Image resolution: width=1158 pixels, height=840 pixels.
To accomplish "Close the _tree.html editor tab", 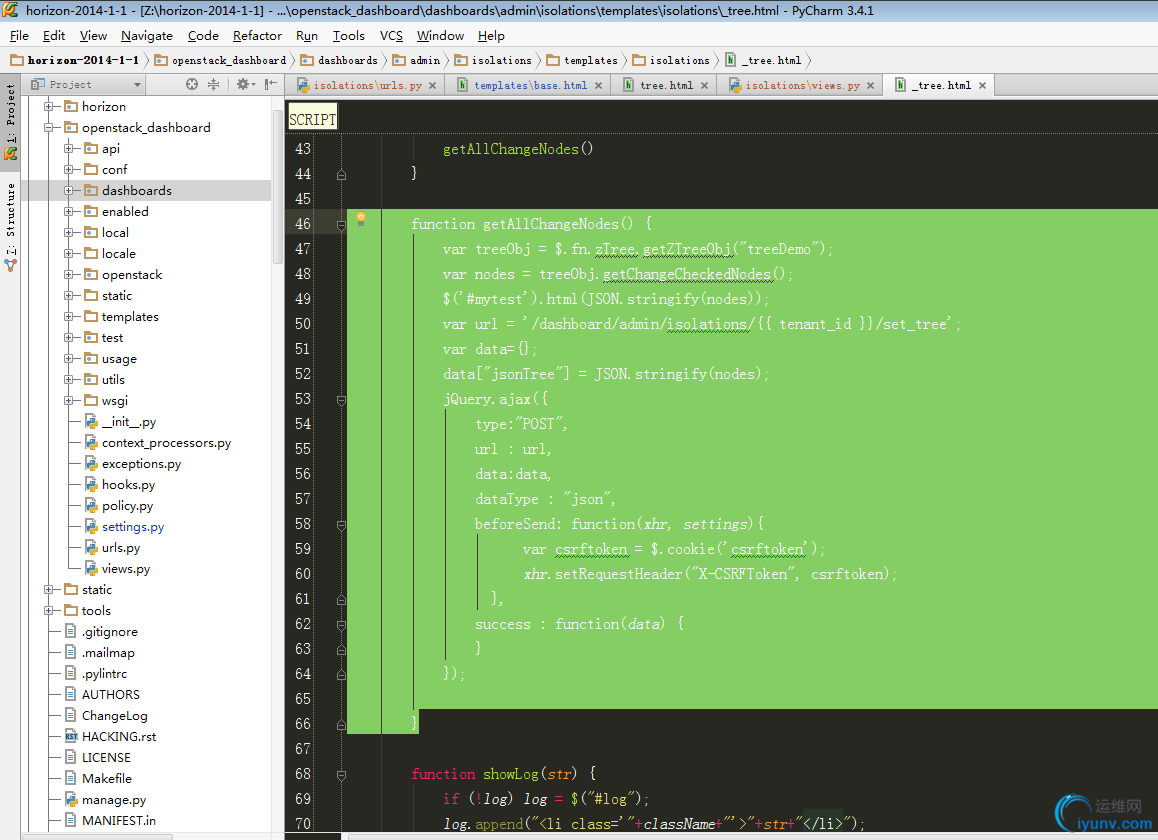I will 982,86.
